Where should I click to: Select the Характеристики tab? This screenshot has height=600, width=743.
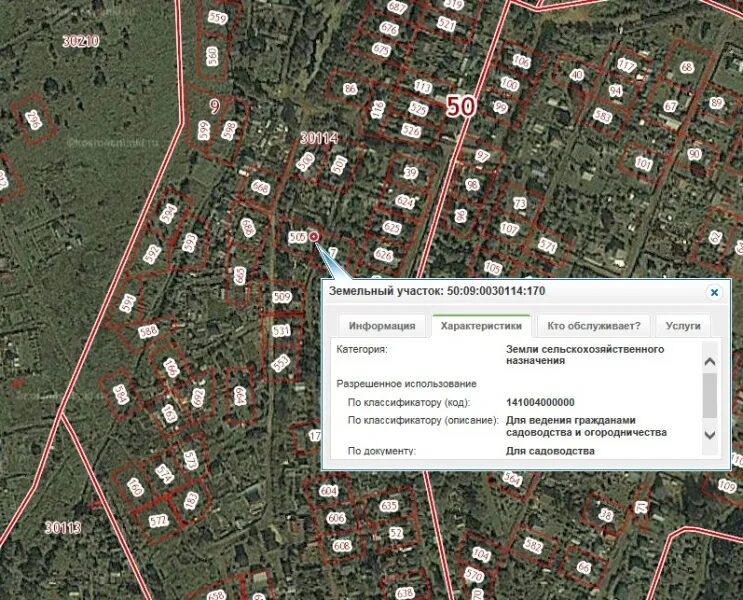coord(481,326)
